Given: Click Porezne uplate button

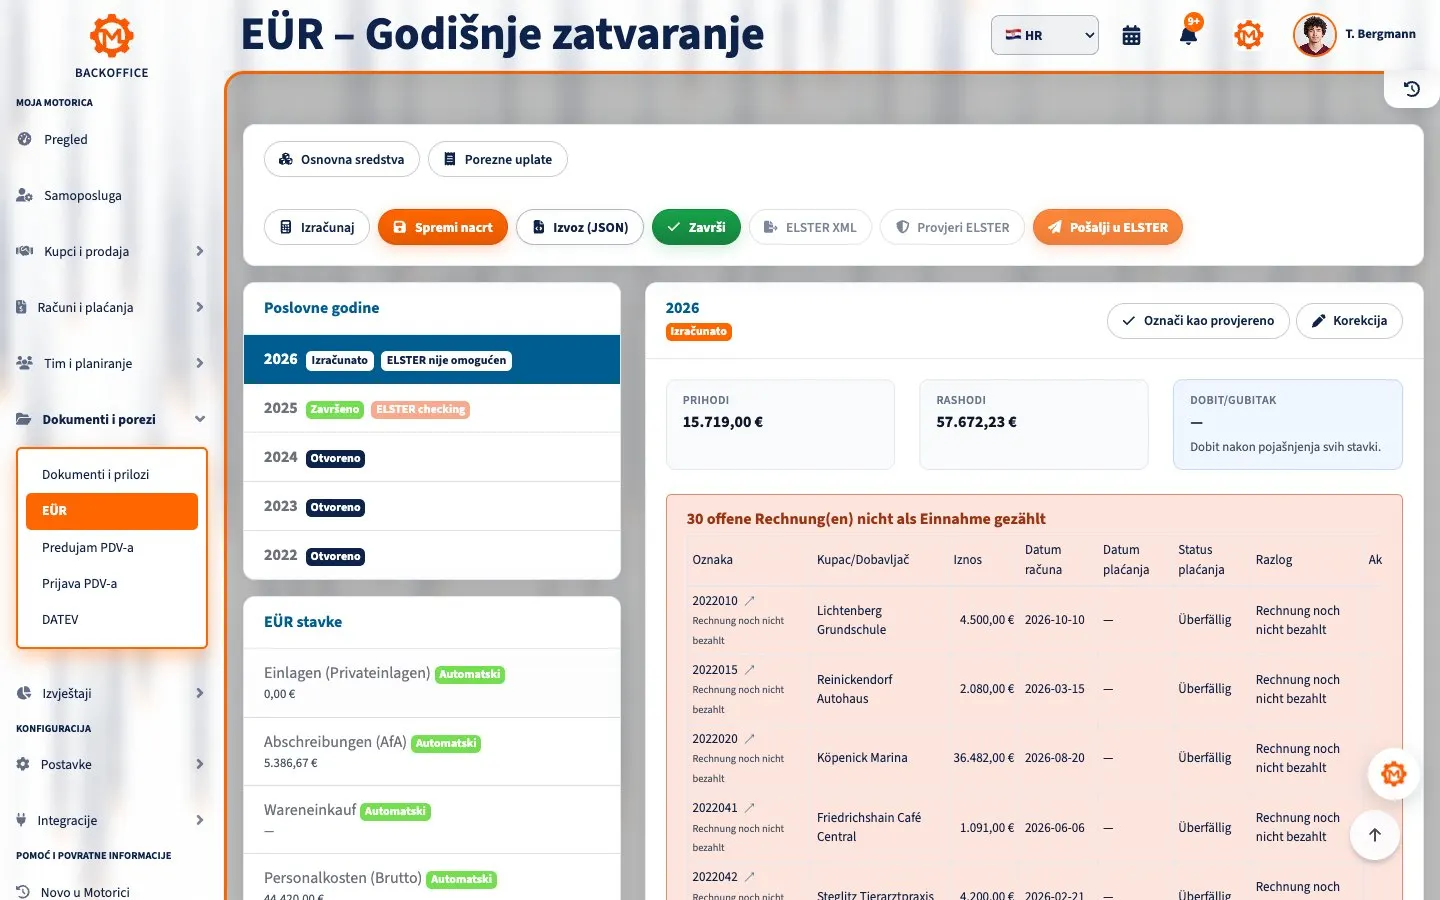Looking at the screenshot, I should 498,159.
